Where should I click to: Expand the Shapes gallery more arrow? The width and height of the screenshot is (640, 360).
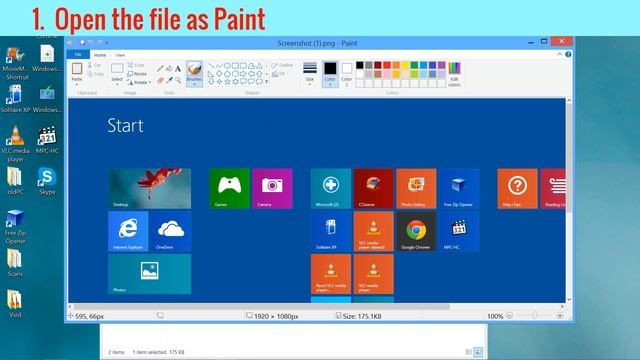click(x=267, y=82)
